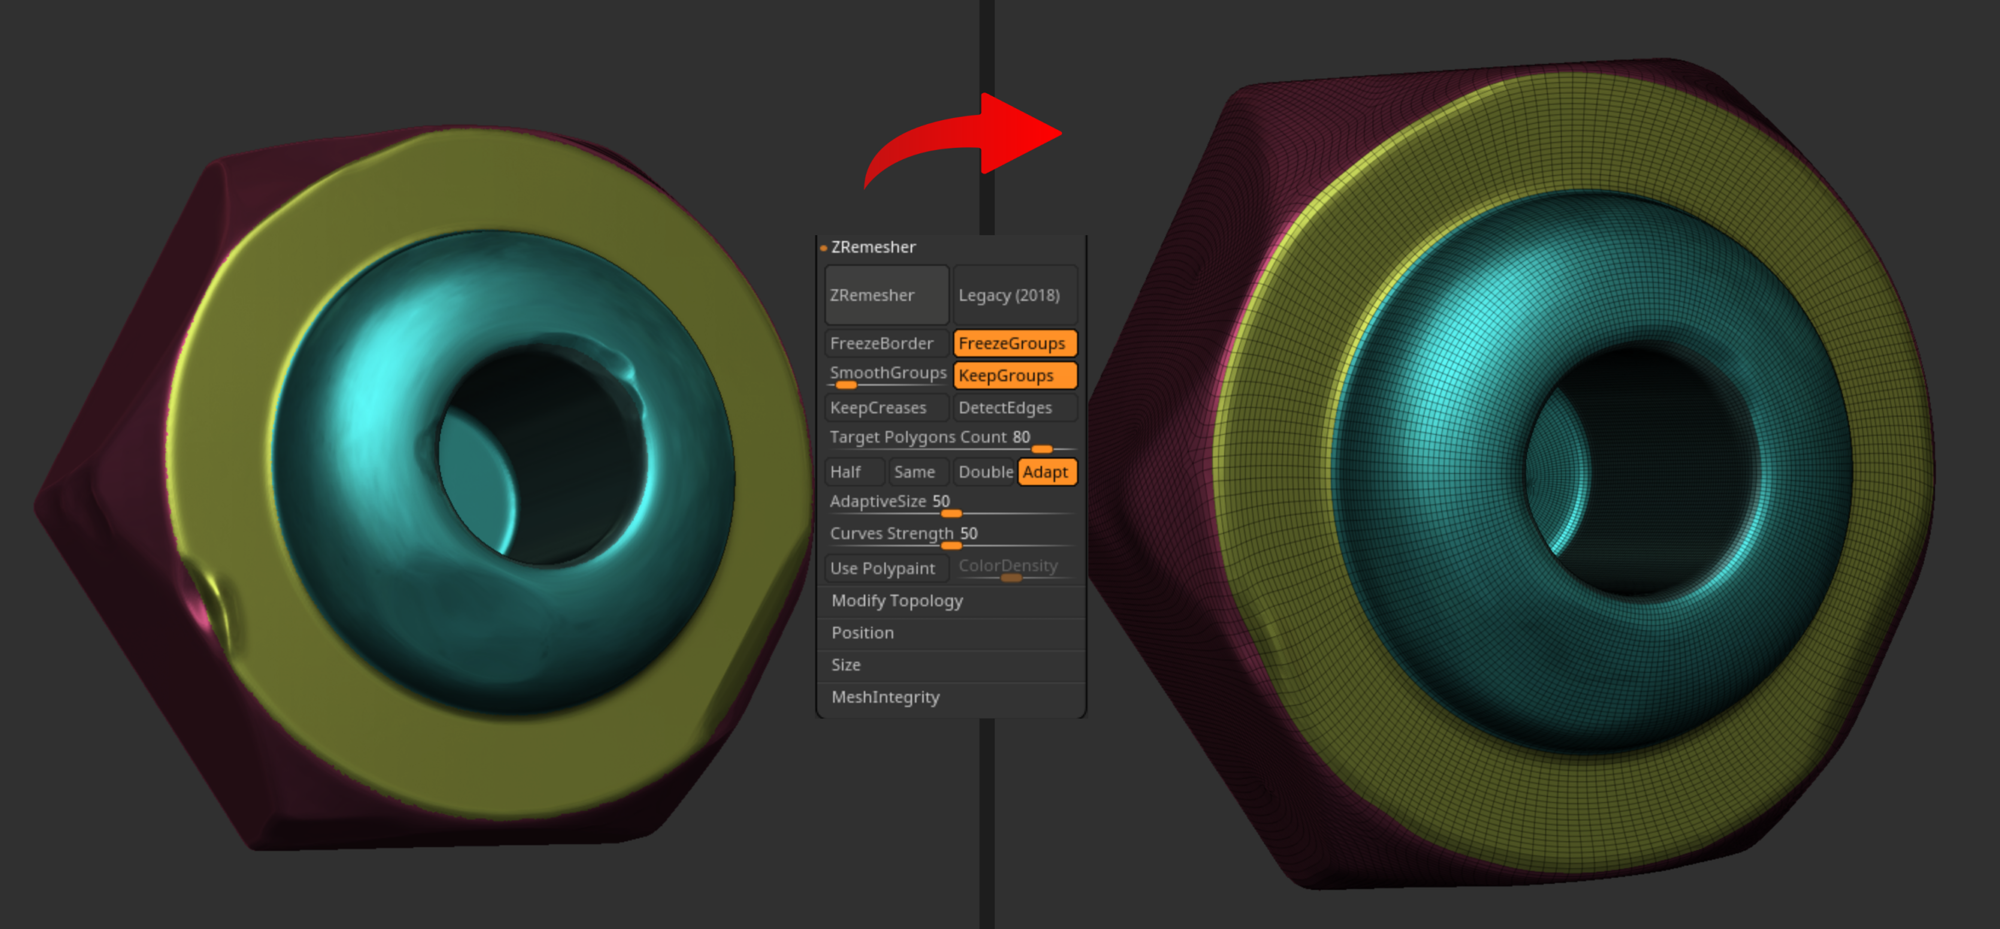Select the Same polygon count option
The height and width of the screenshot is (929, 2000).
tap(918, 471)
